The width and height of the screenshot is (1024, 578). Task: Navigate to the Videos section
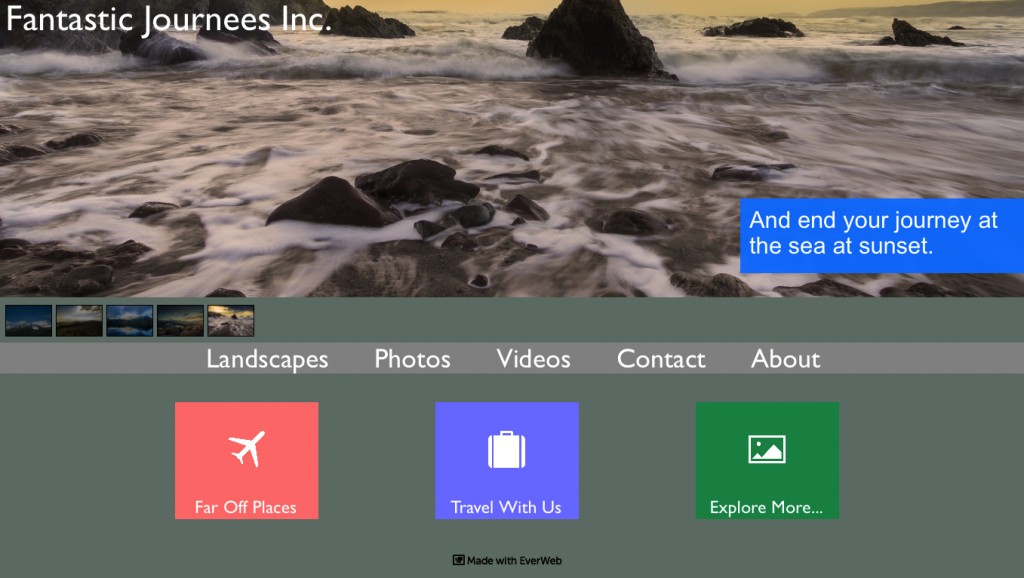tap(533, 359)
